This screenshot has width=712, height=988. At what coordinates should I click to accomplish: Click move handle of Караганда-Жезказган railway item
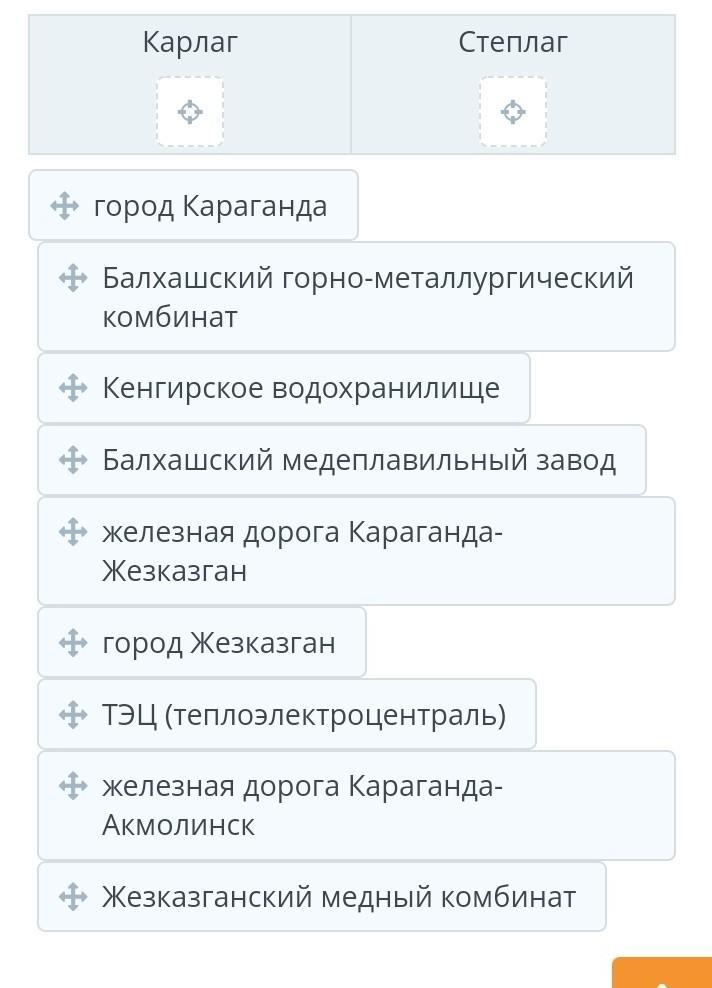pos(73,531)
